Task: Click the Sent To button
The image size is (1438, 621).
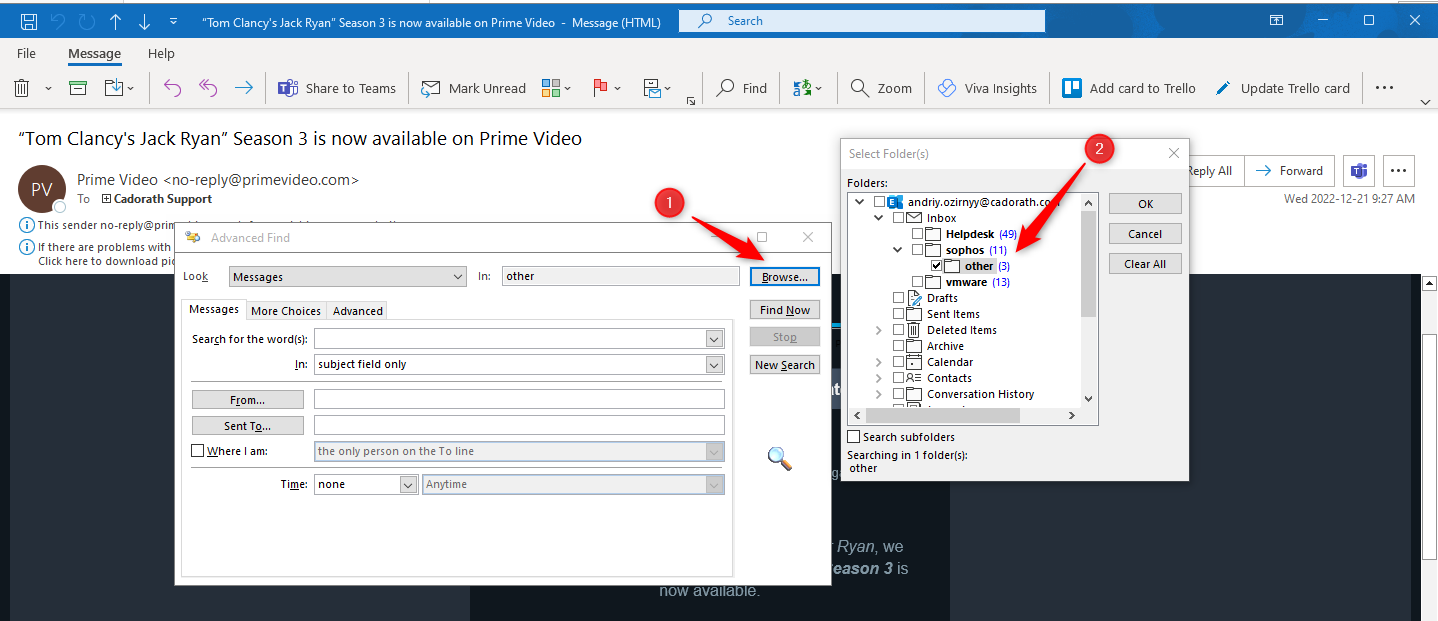Action: point(248,426)
